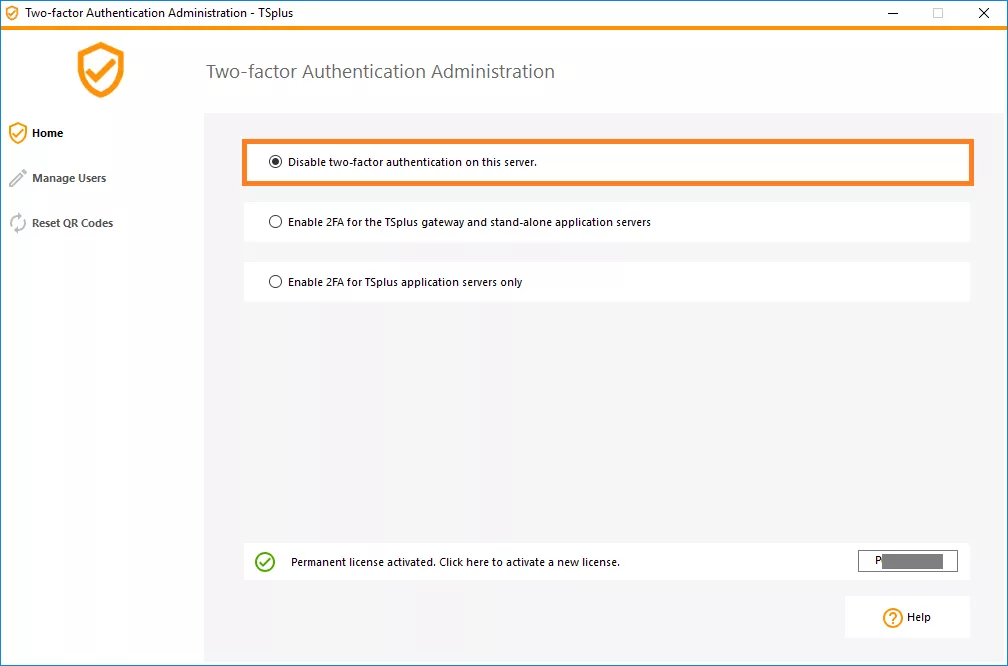Click the green checkmark license status icon
This screenshot has width=1008, height=666.
[x=264, y=562]
